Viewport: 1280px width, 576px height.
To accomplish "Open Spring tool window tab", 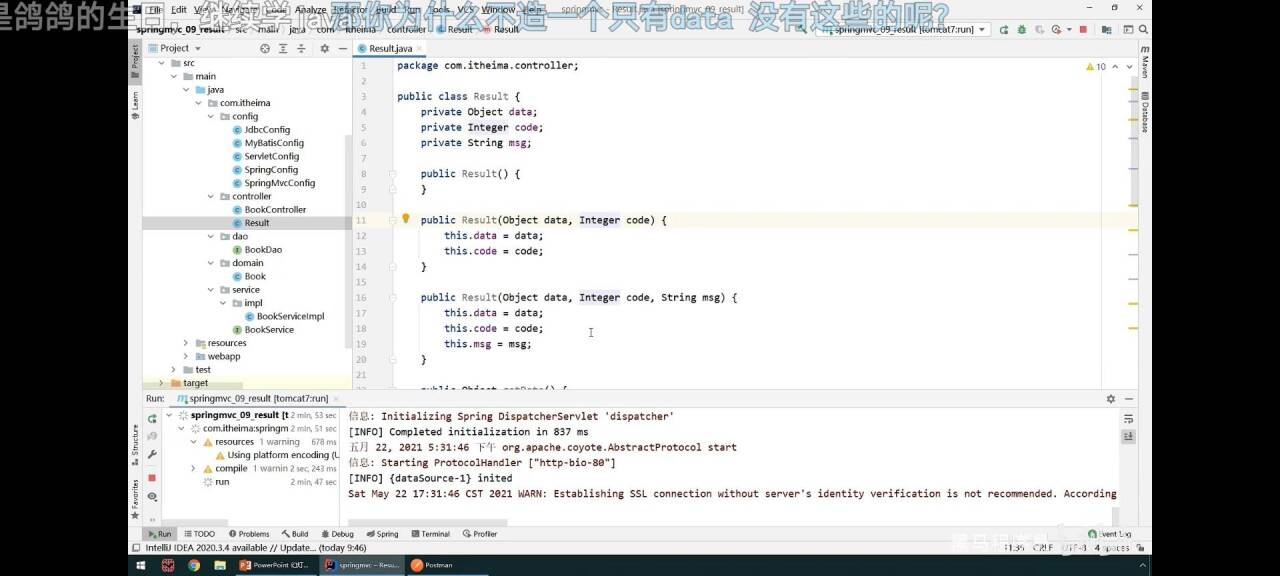I will click(382, 534).
